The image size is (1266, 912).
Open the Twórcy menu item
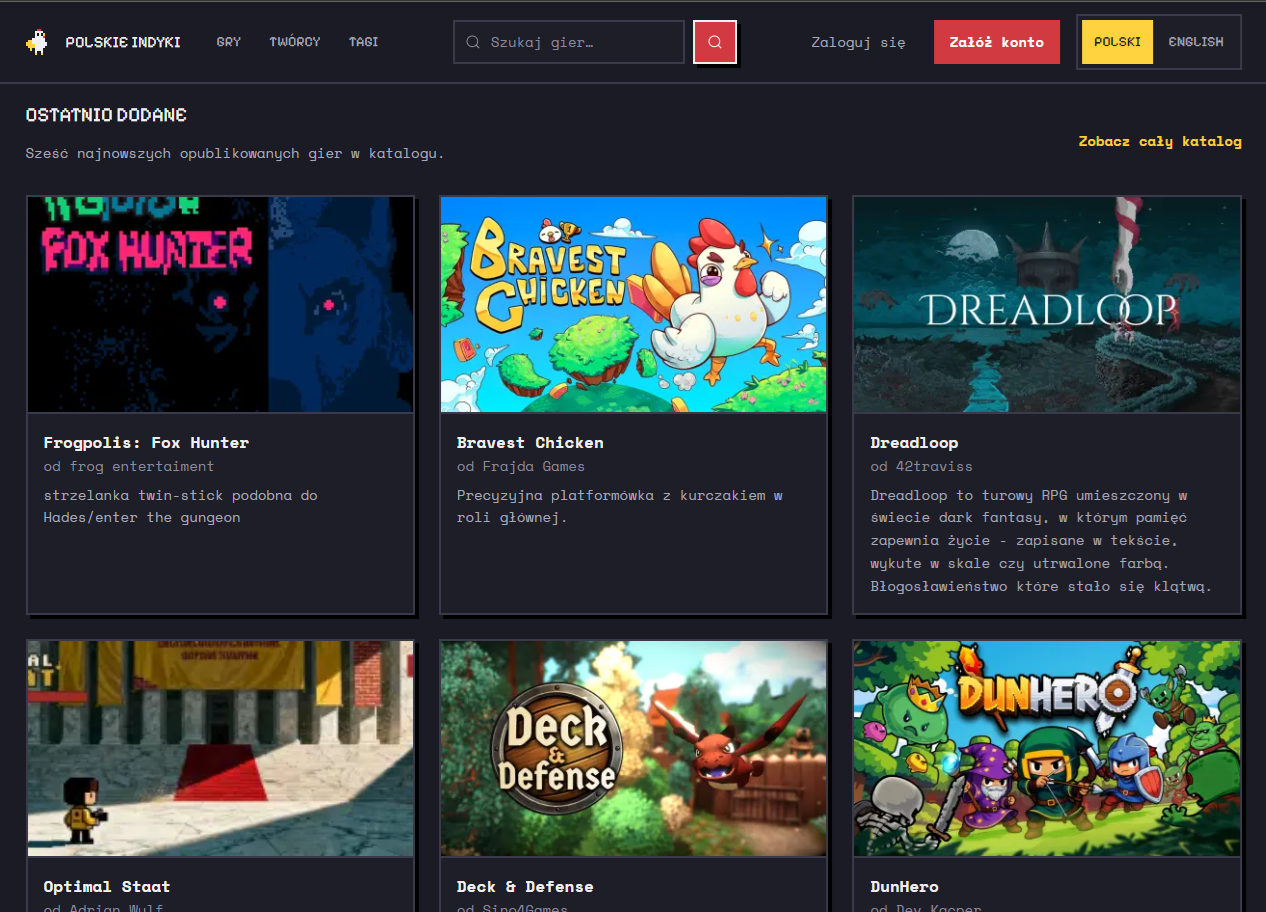coord(295,42)
